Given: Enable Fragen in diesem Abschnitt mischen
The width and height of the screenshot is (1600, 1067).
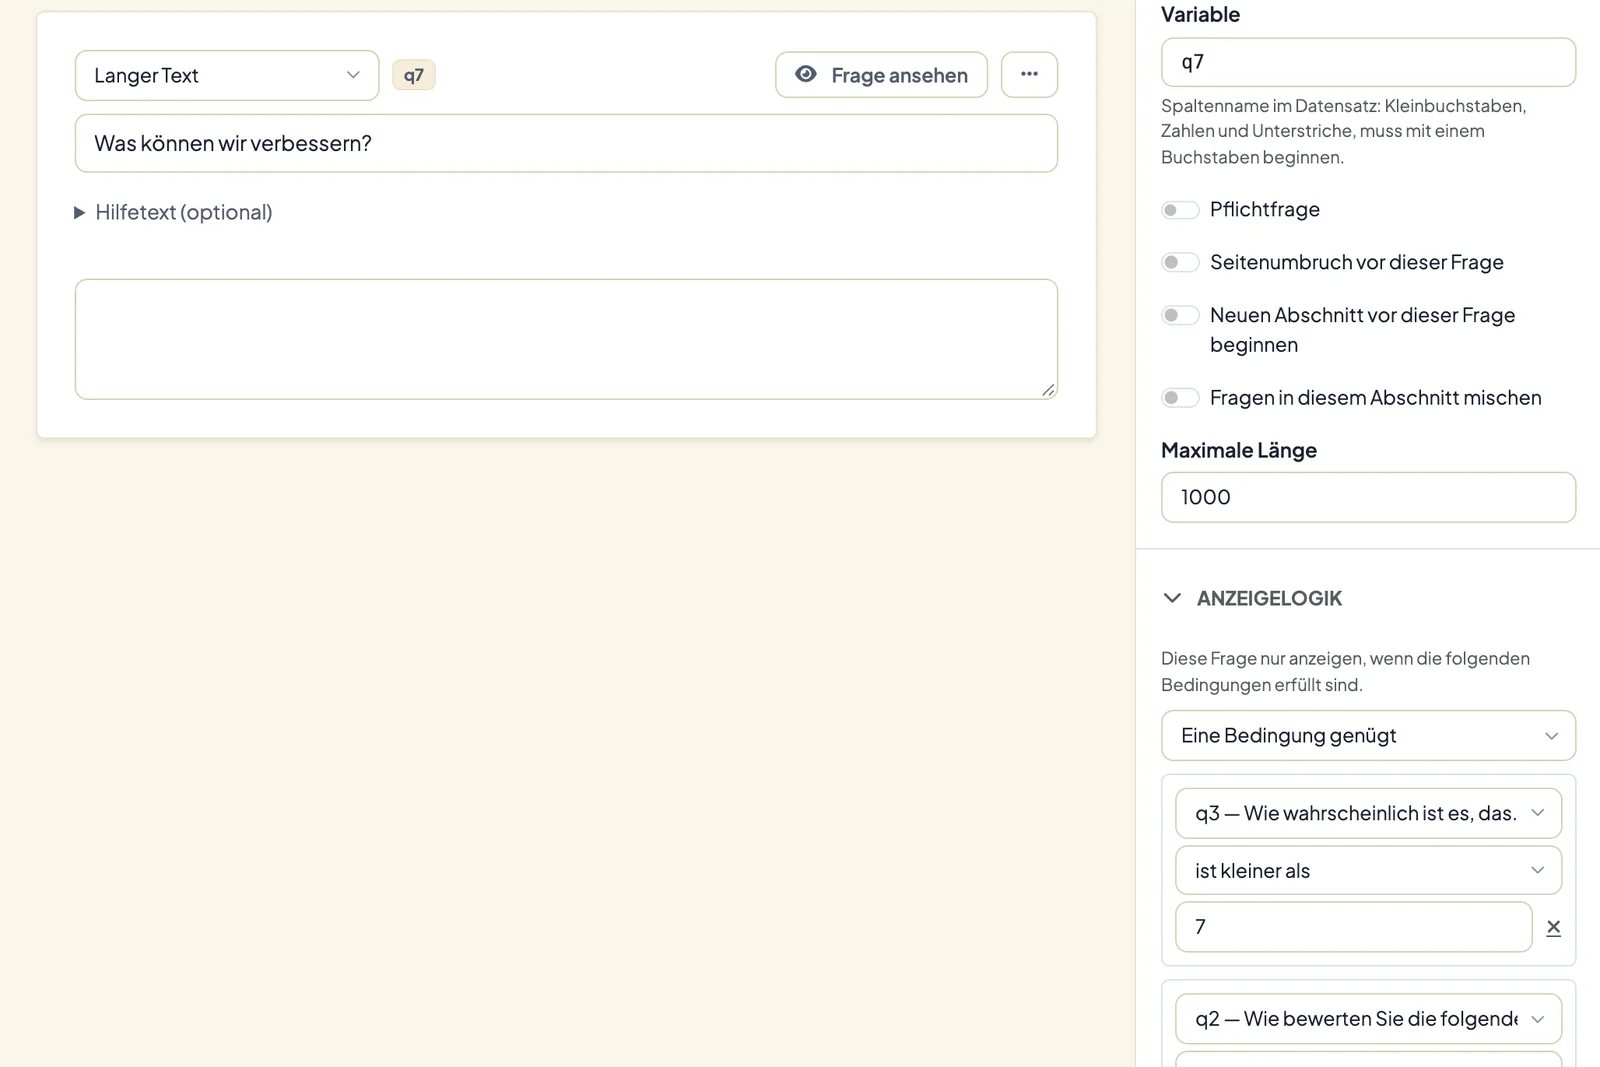Looking at the screenshot, I should [1180, 398].
